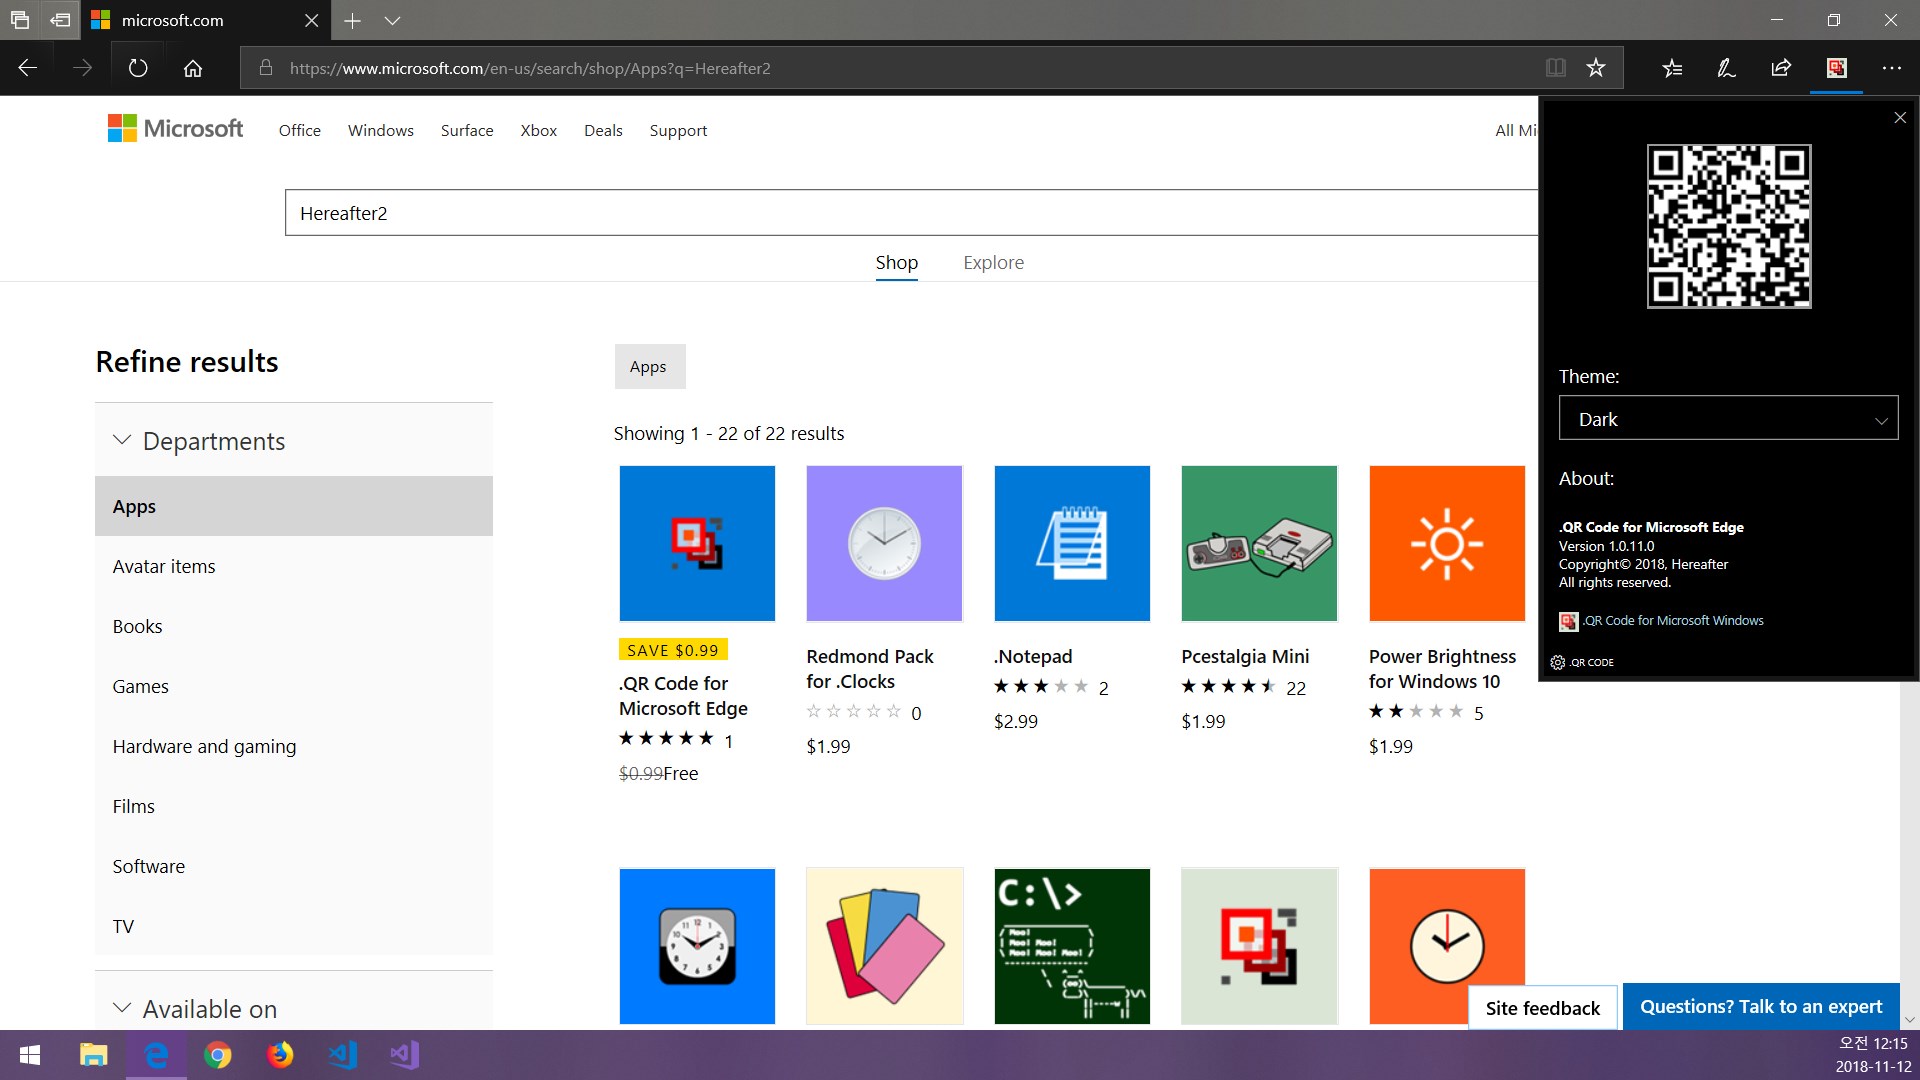Open the tab previews chevron
1920x1080 pixels.
[392, 20]
